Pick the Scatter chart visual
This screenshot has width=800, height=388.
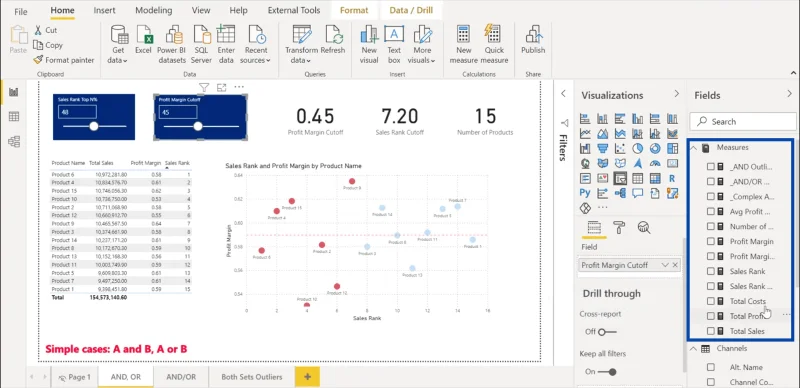620,149
